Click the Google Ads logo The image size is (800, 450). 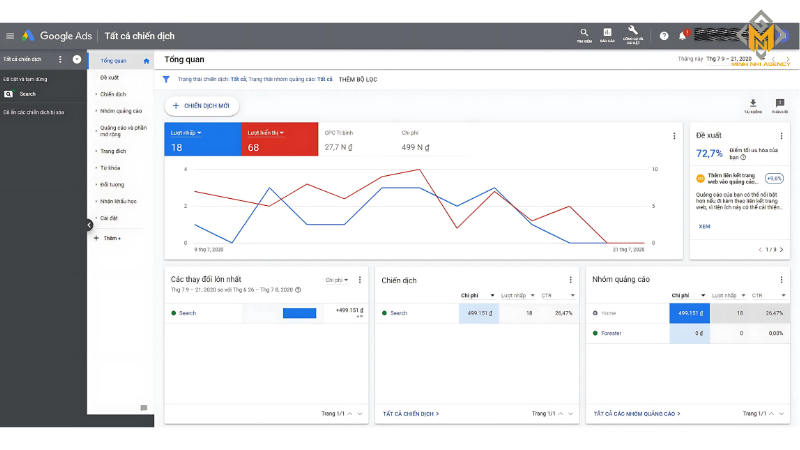click(57, 36)
